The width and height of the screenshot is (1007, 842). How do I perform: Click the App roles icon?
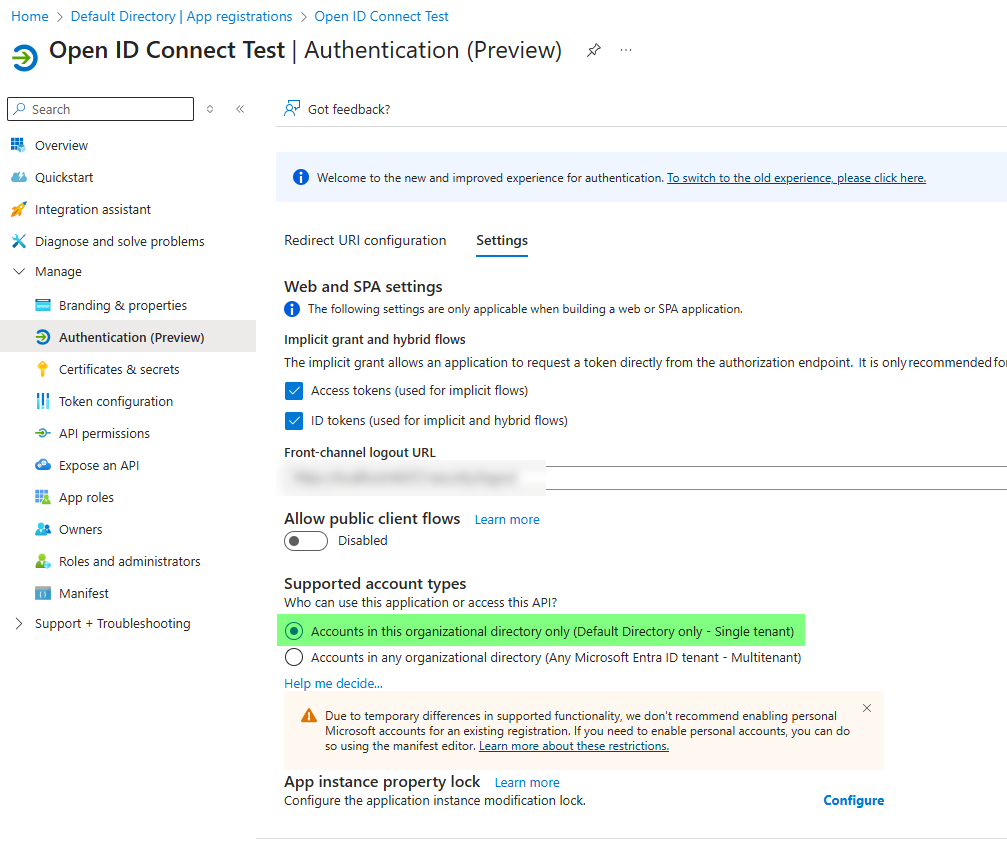pyautogui.click(x=42, y=497)
